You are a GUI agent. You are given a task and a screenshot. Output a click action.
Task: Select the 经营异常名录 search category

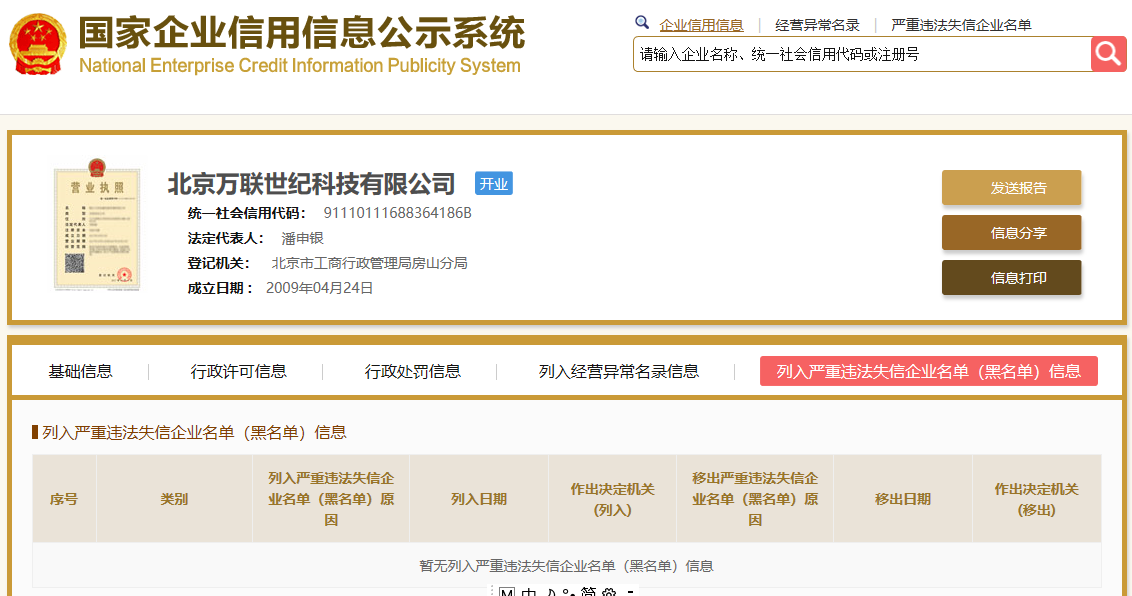[x=817, y=25]
